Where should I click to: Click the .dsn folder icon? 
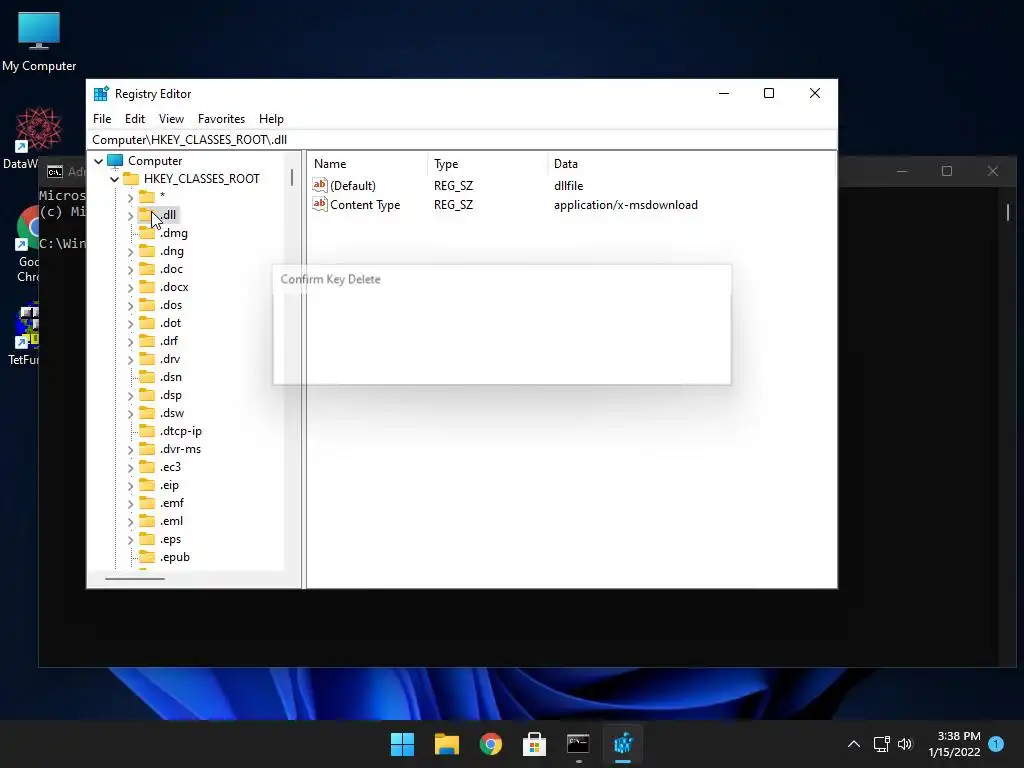click(147, 377)
